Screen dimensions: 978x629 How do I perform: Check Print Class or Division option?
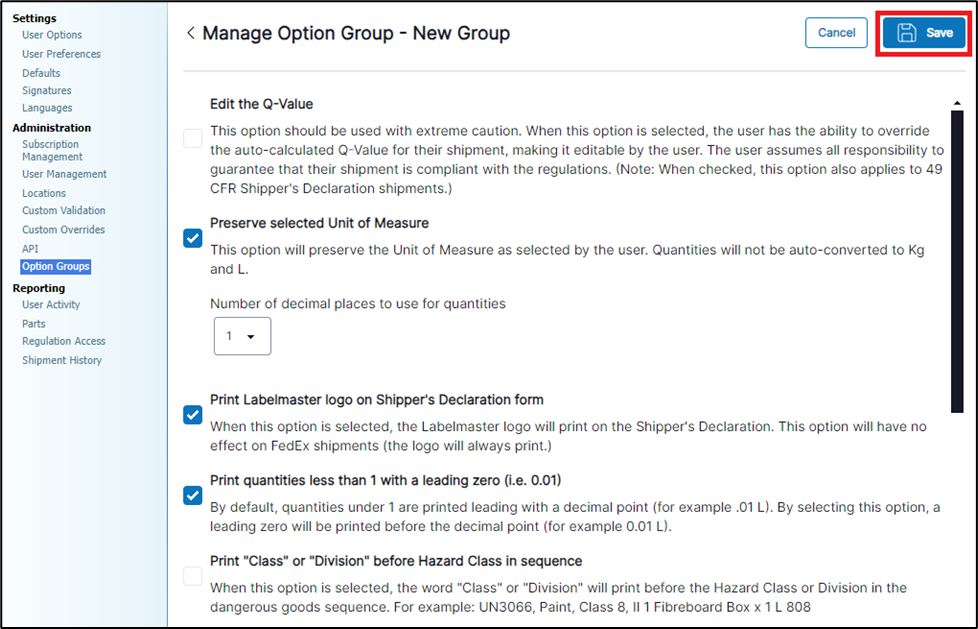pyautogui.click(x=193, y=576)
